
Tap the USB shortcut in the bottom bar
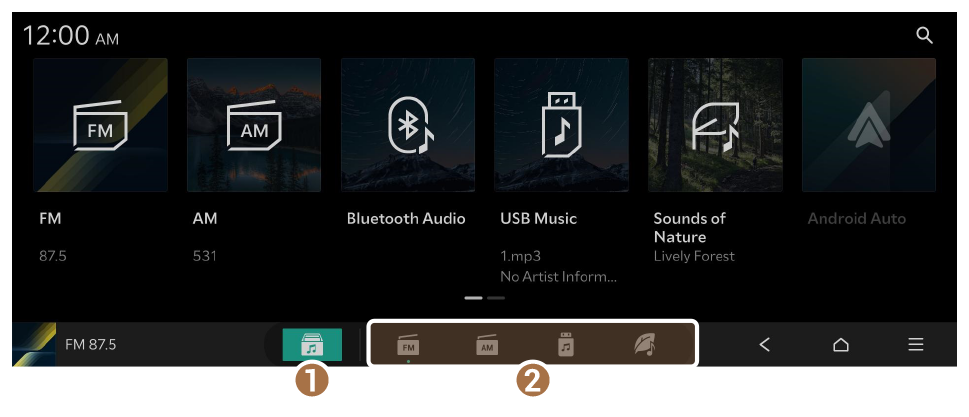[565, 345]
